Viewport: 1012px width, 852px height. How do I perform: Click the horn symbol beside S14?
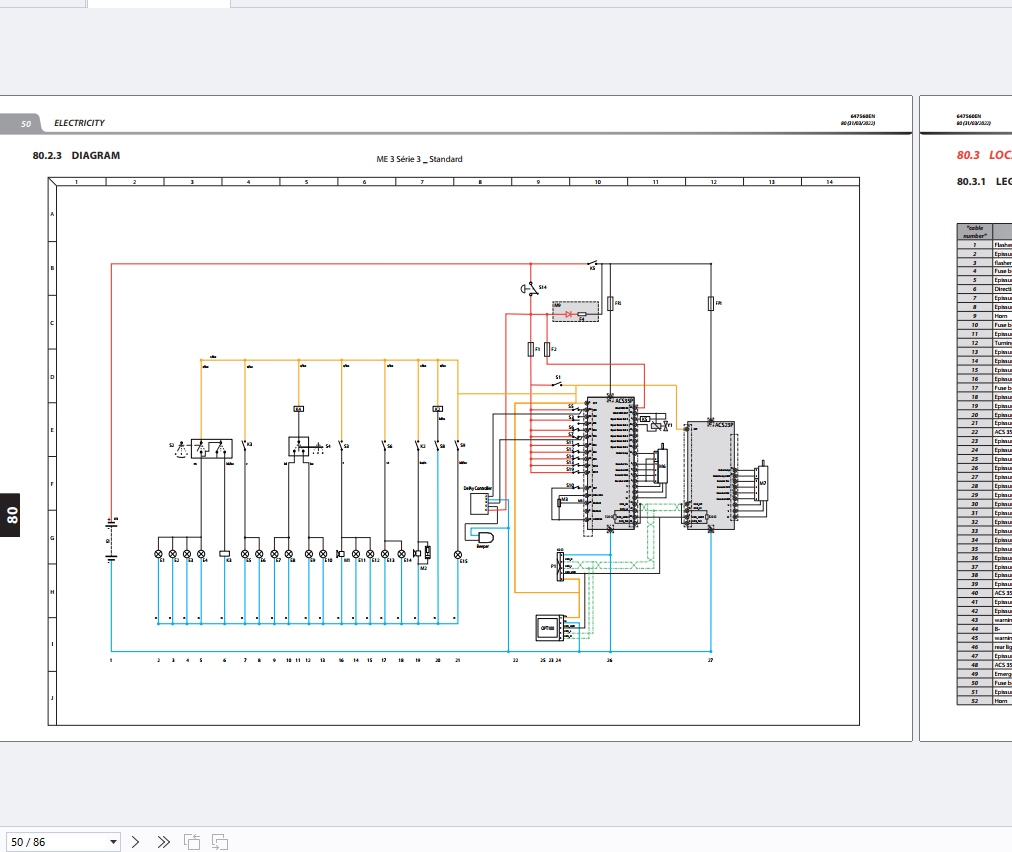click(x=524, y=289)
